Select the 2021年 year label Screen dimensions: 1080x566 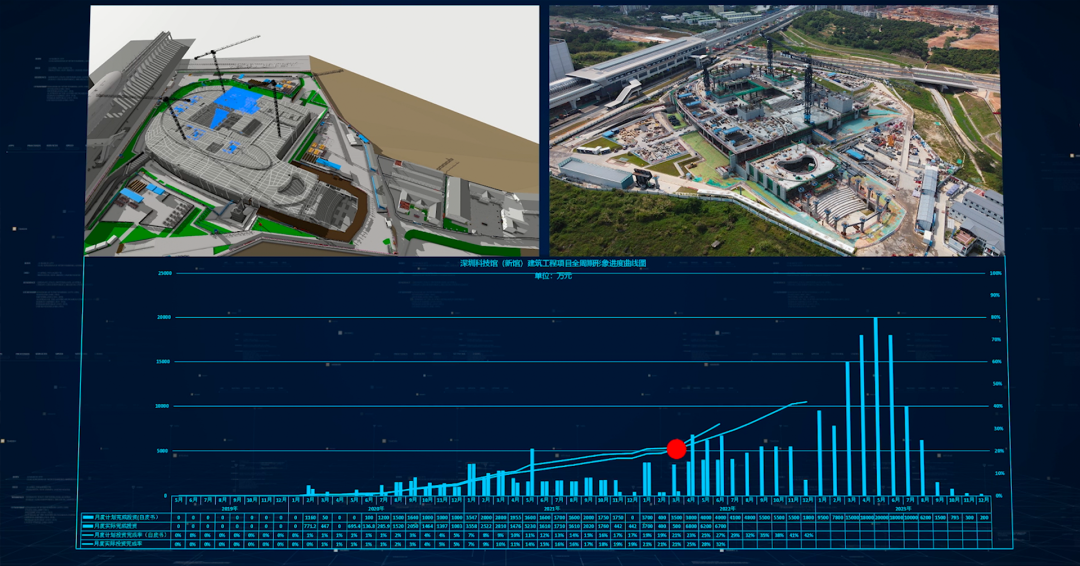pos(550,508)
